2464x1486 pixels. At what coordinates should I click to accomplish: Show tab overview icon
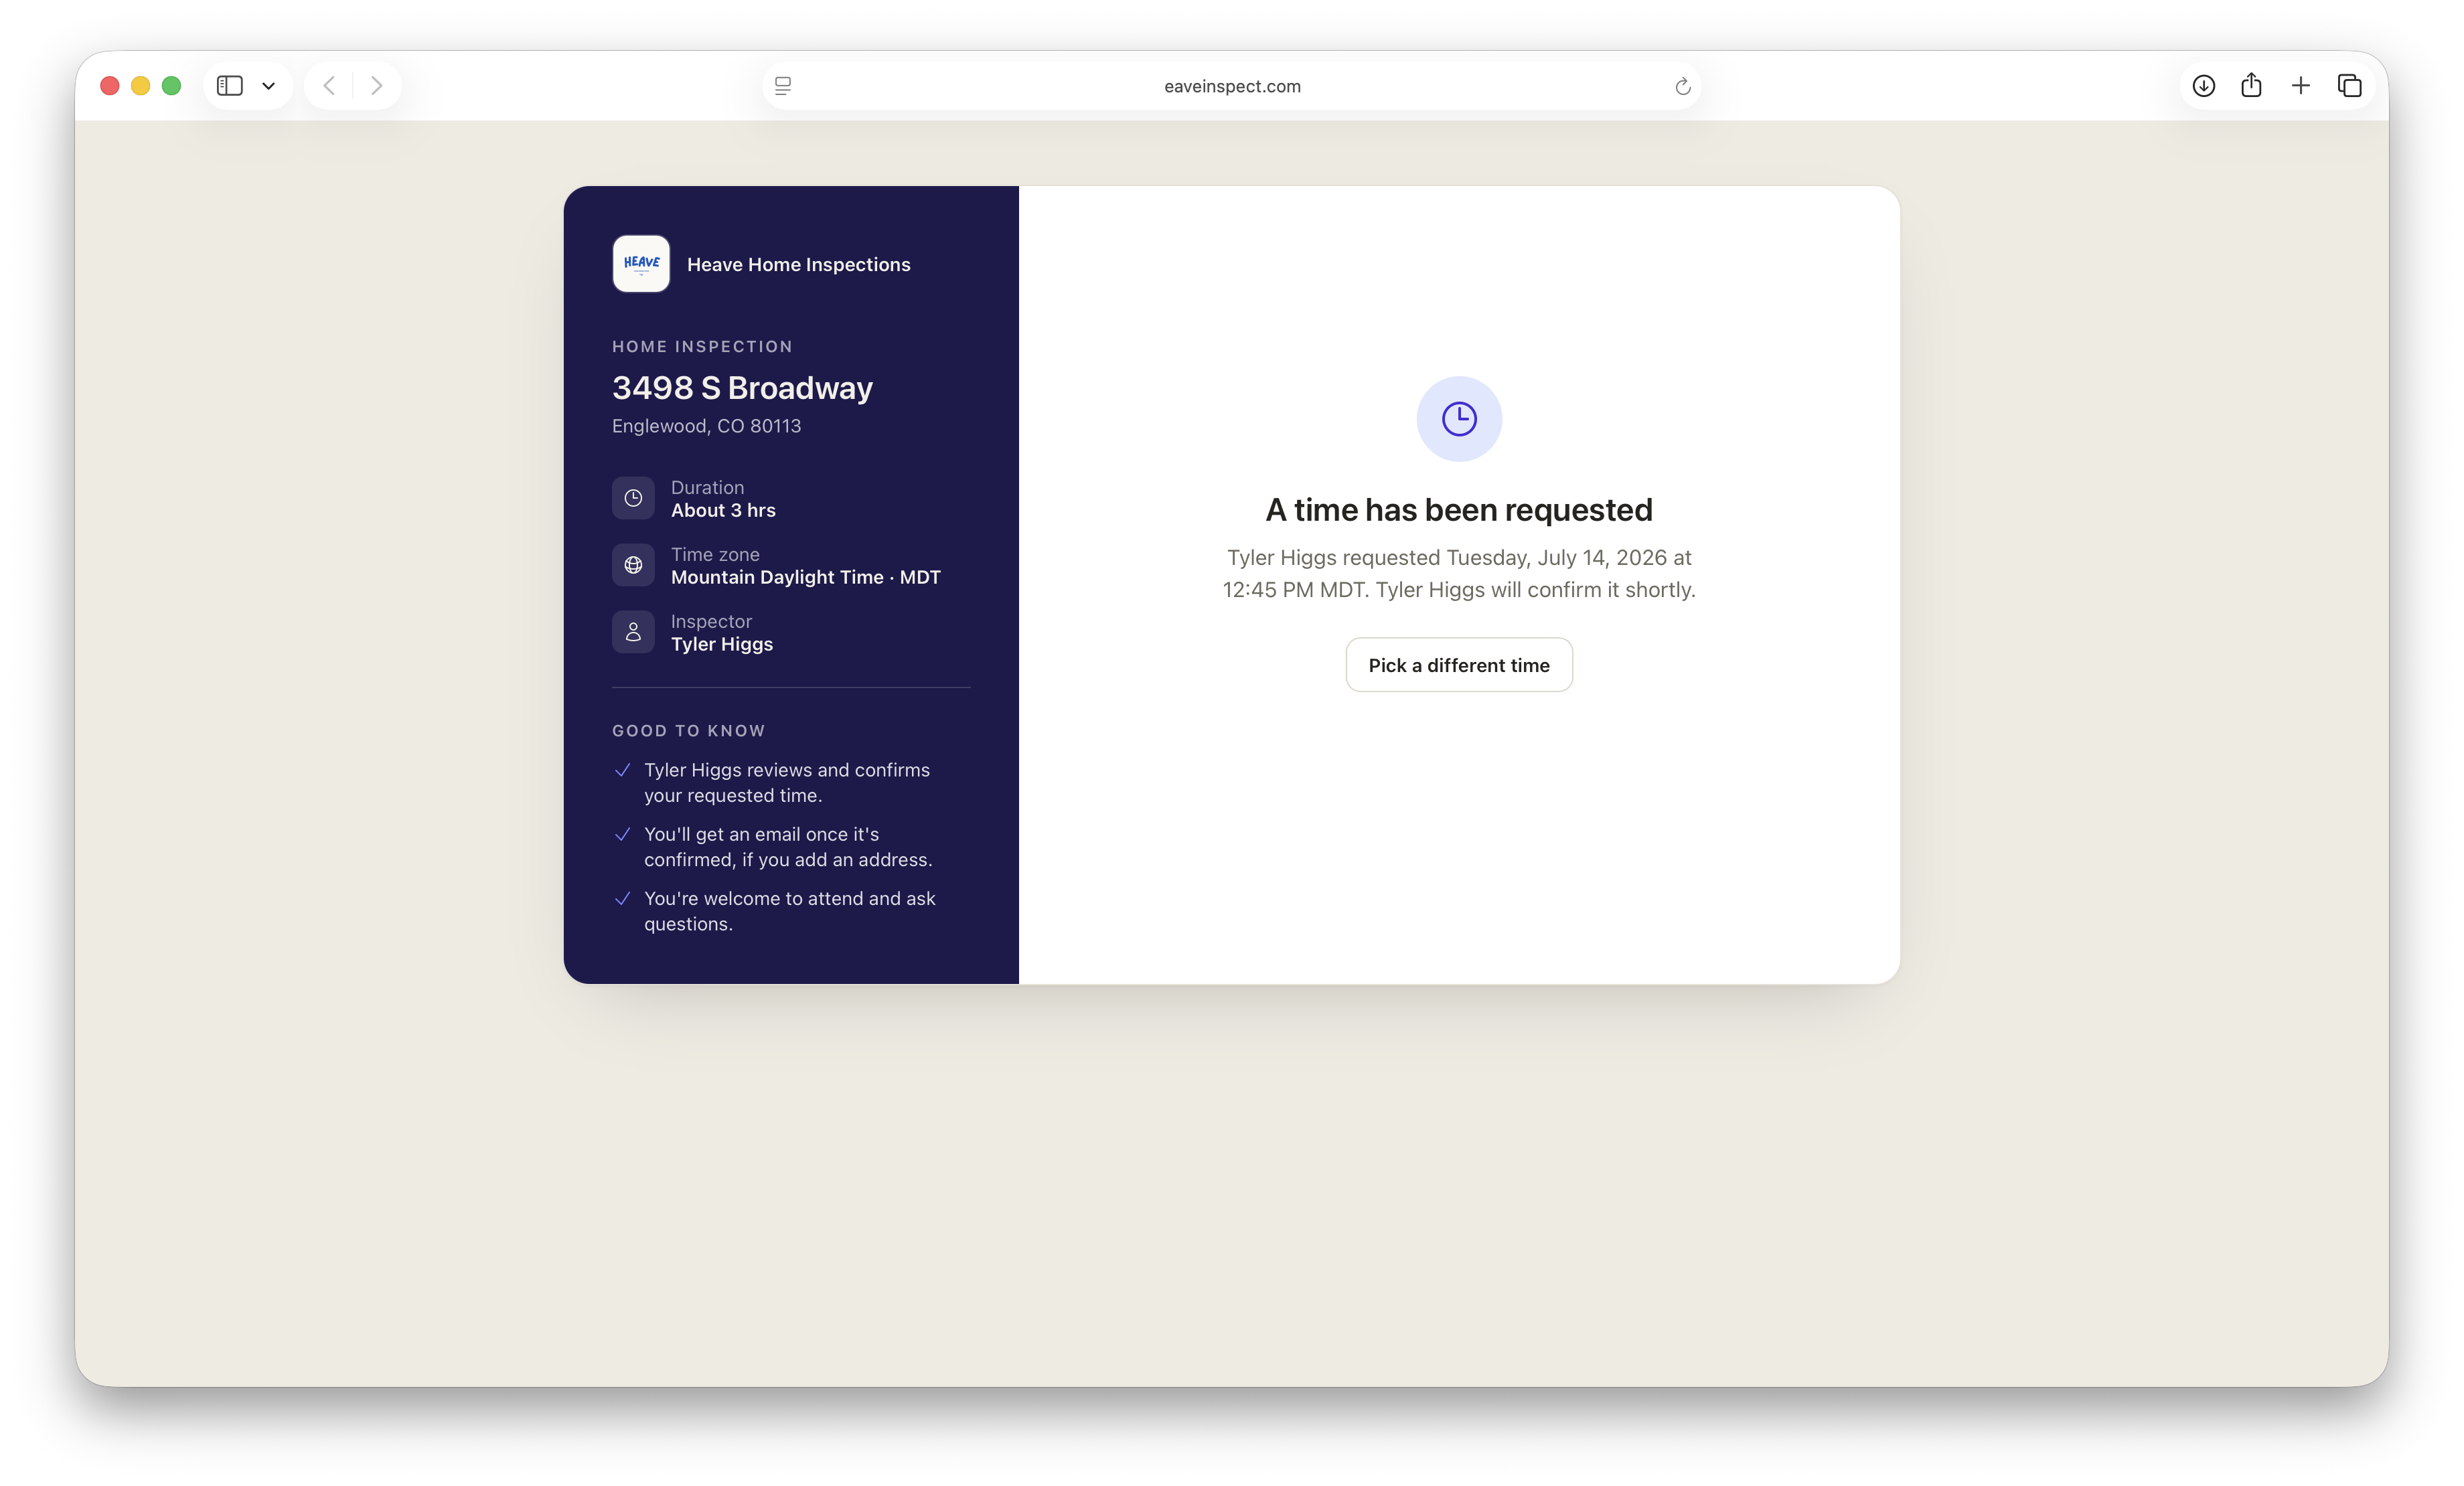pos(2349,86)
